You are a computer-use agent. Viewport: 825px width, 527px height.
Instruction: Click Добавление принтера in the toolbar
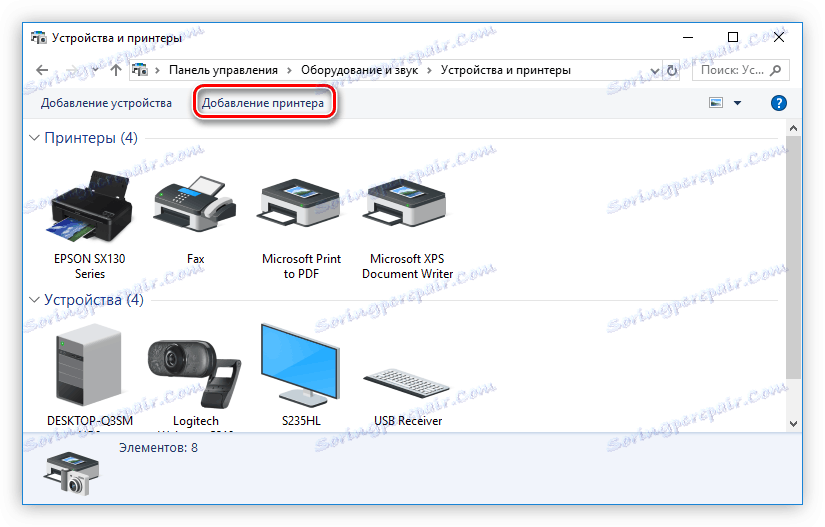[263, 103]
